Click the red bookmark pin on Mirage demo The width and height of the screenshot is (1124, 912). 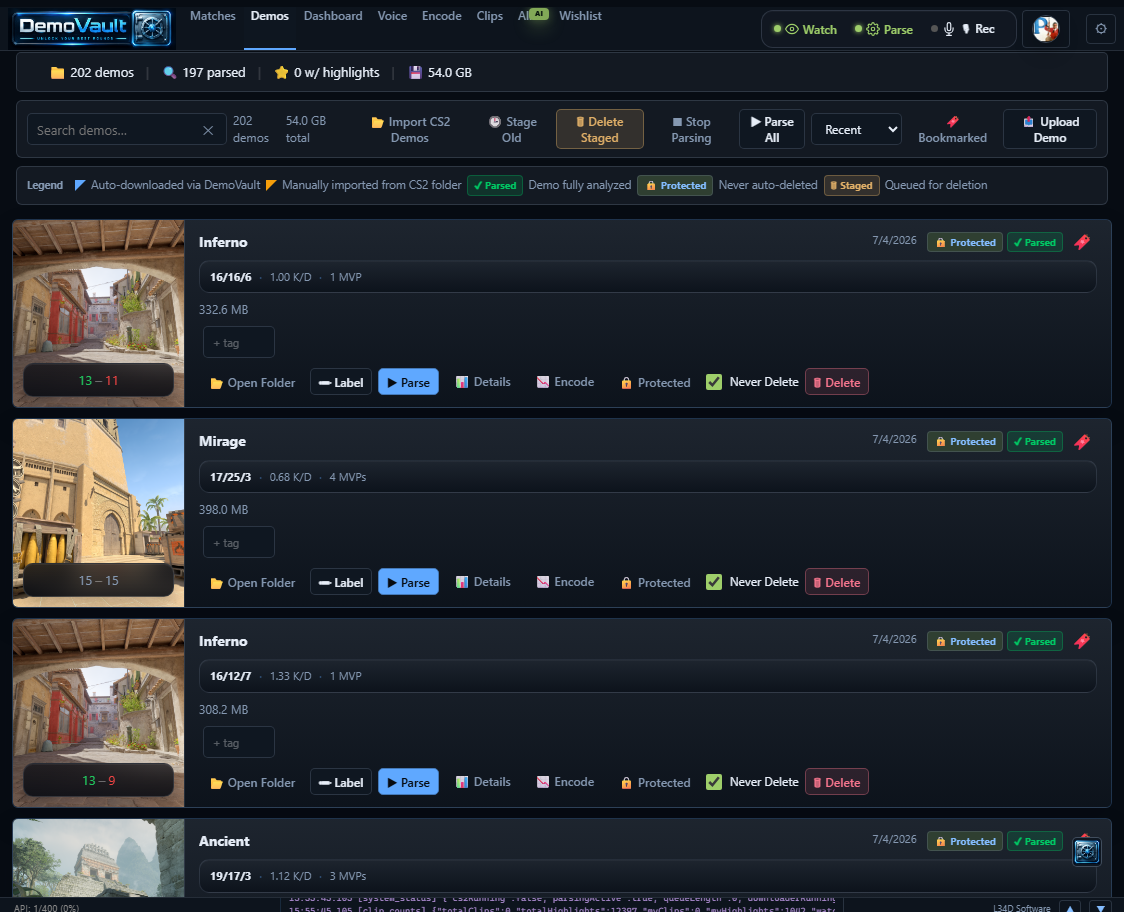[x=1082, y=442]
